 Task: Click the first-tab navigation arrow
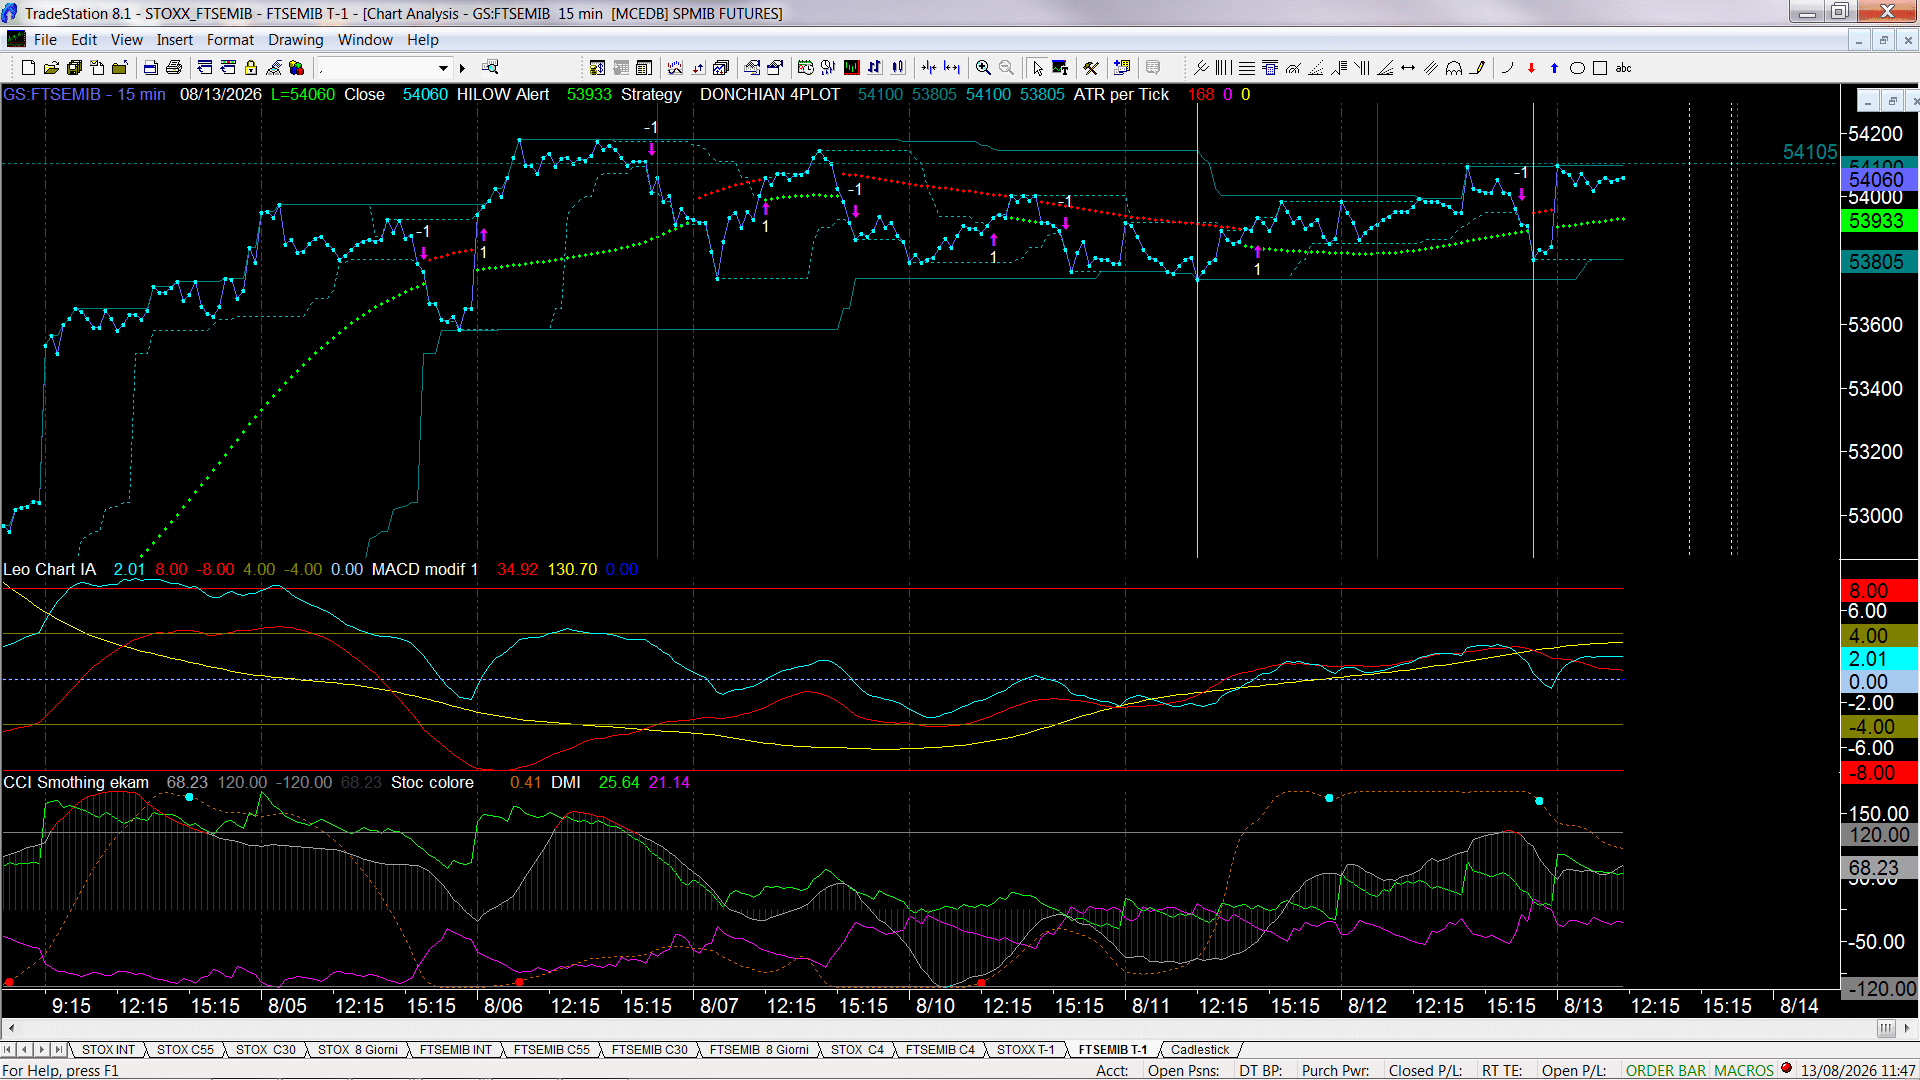[8, 1050]
